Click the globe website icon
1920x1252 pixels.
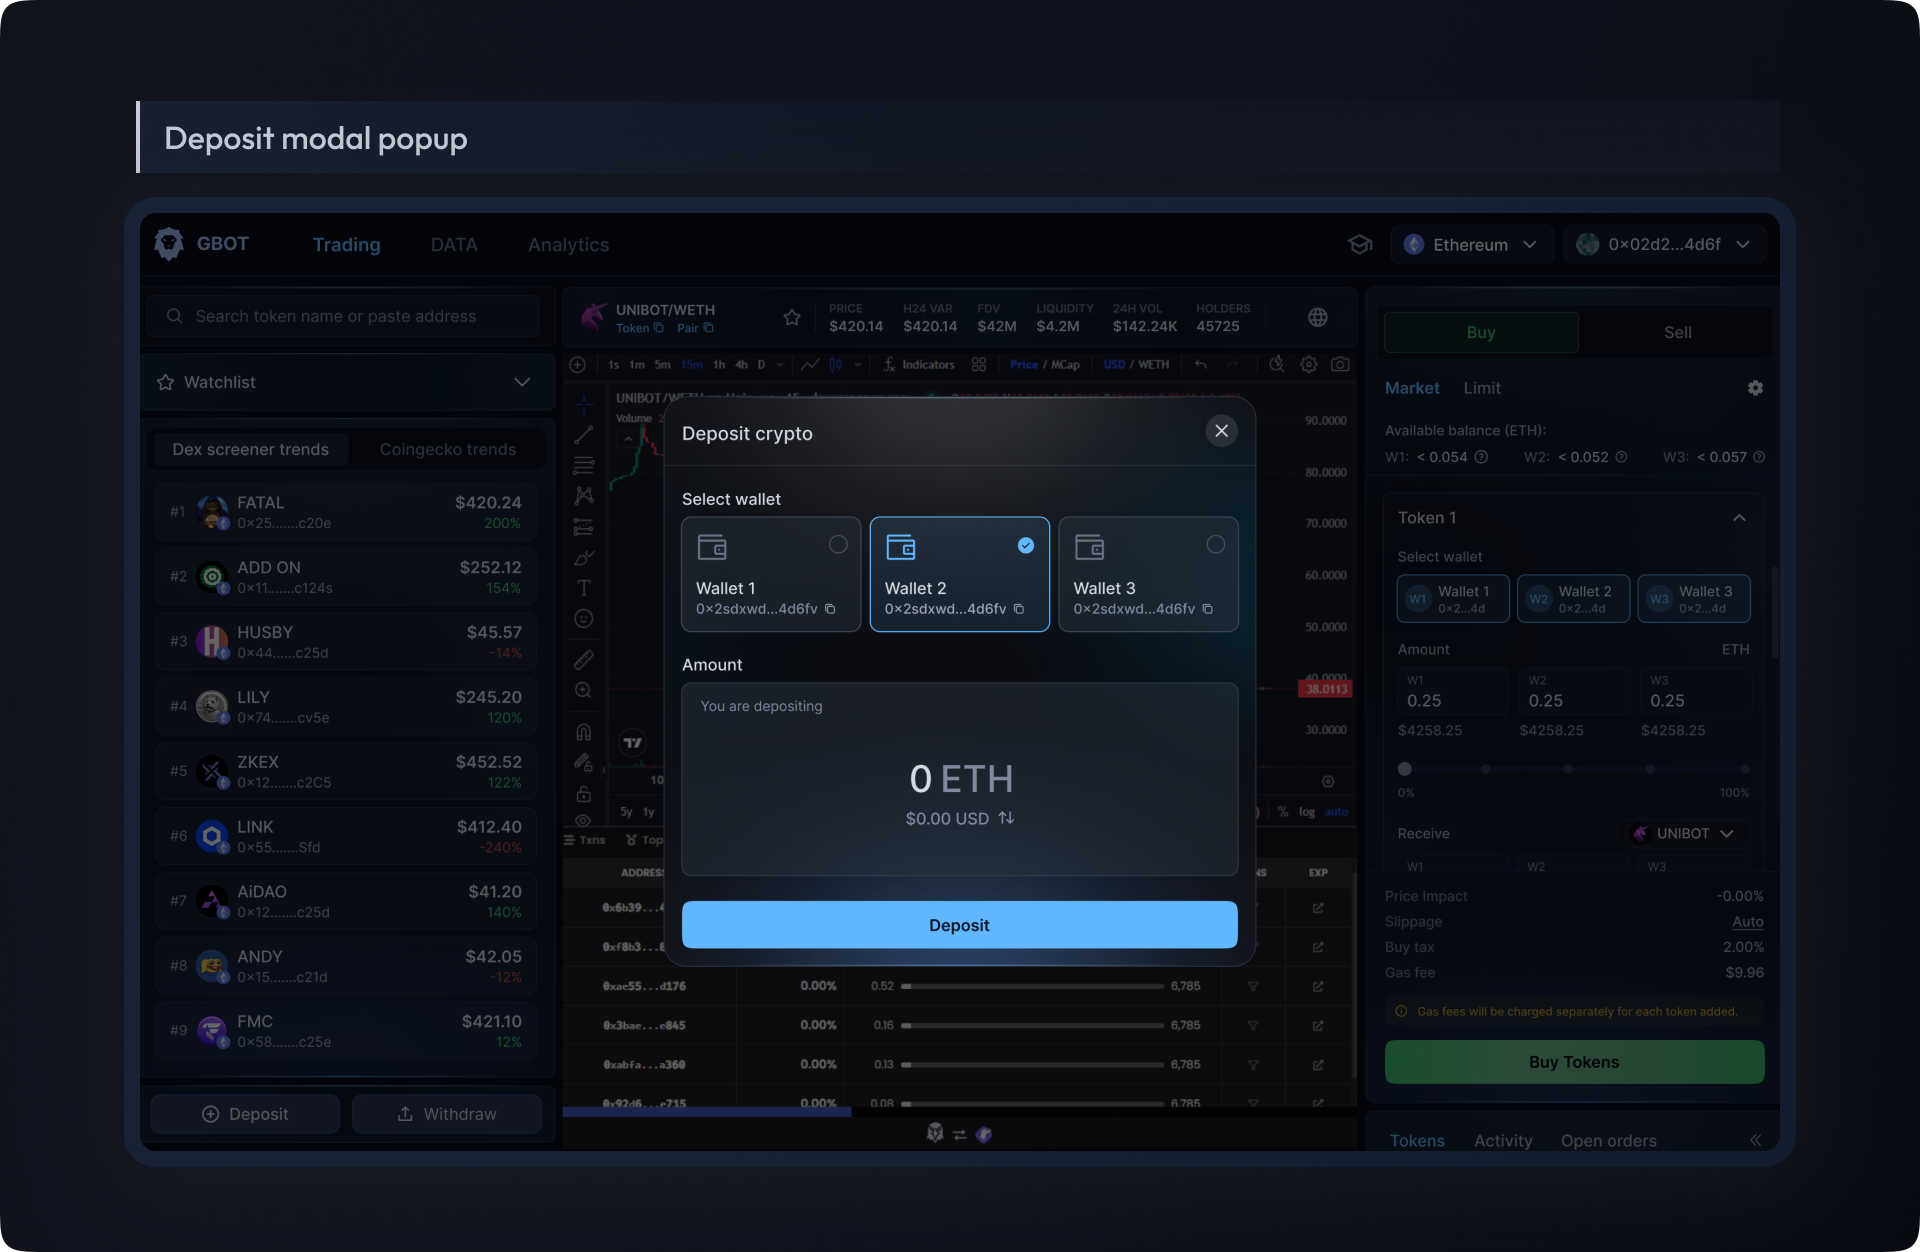[x=1318, y=317]
